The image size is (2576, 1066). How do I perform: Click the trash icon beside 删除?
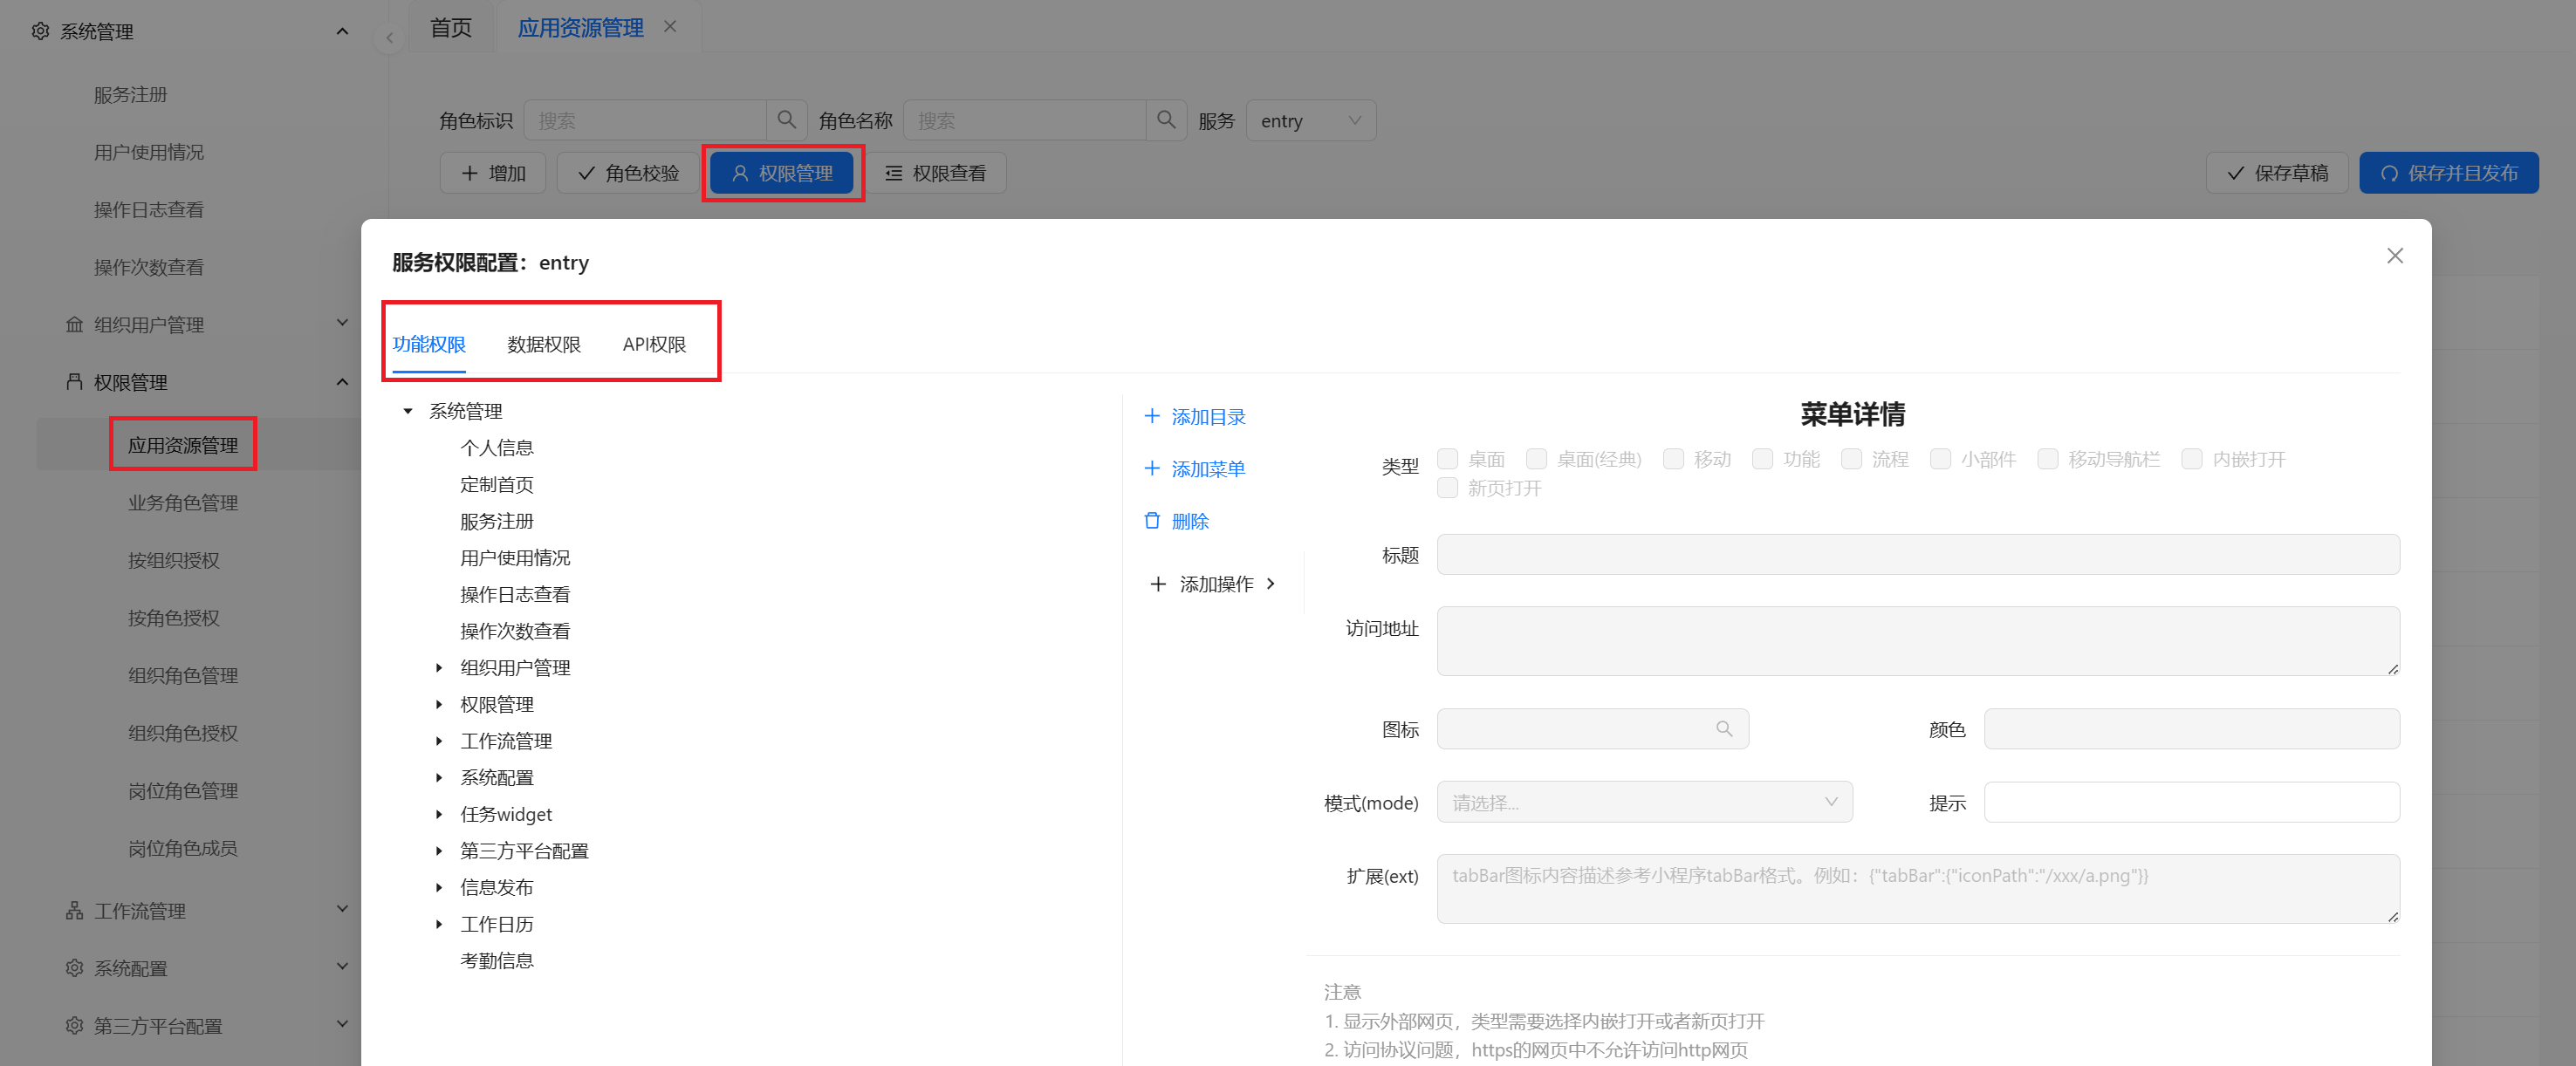click(1152, 521)
